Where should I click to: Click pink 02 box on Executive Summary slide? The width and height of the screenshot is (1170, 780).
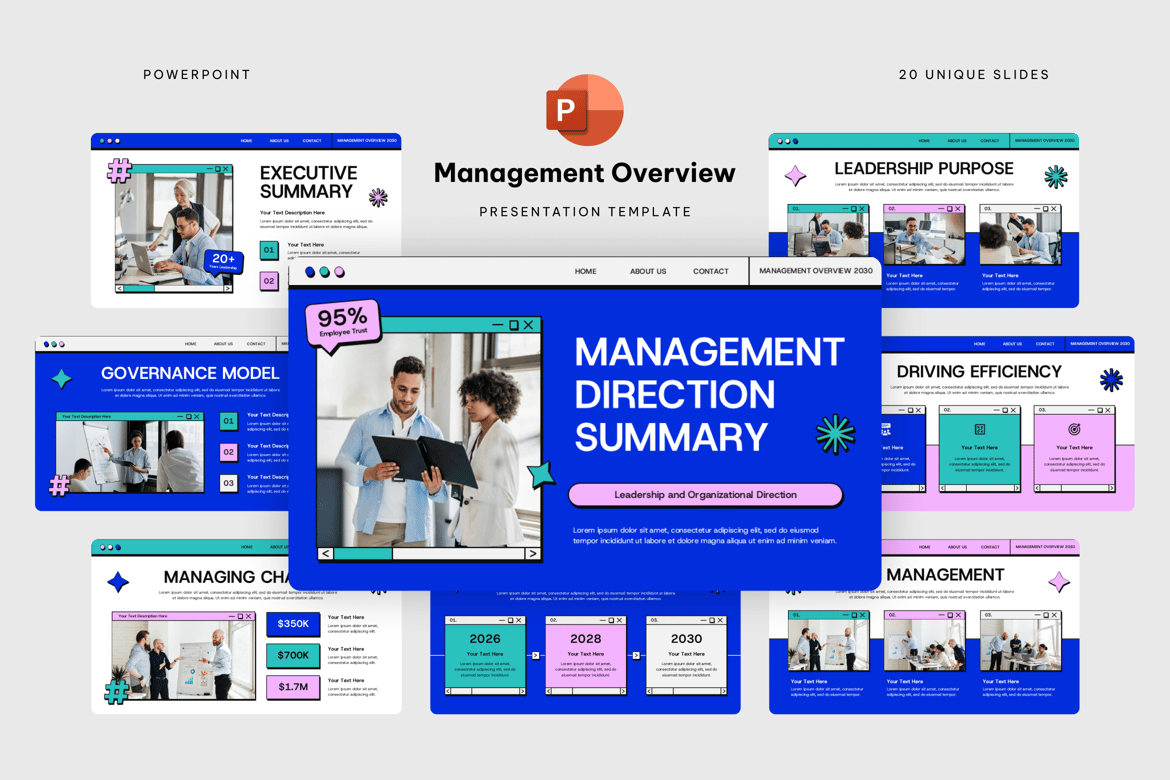click(x=269, y=281)
